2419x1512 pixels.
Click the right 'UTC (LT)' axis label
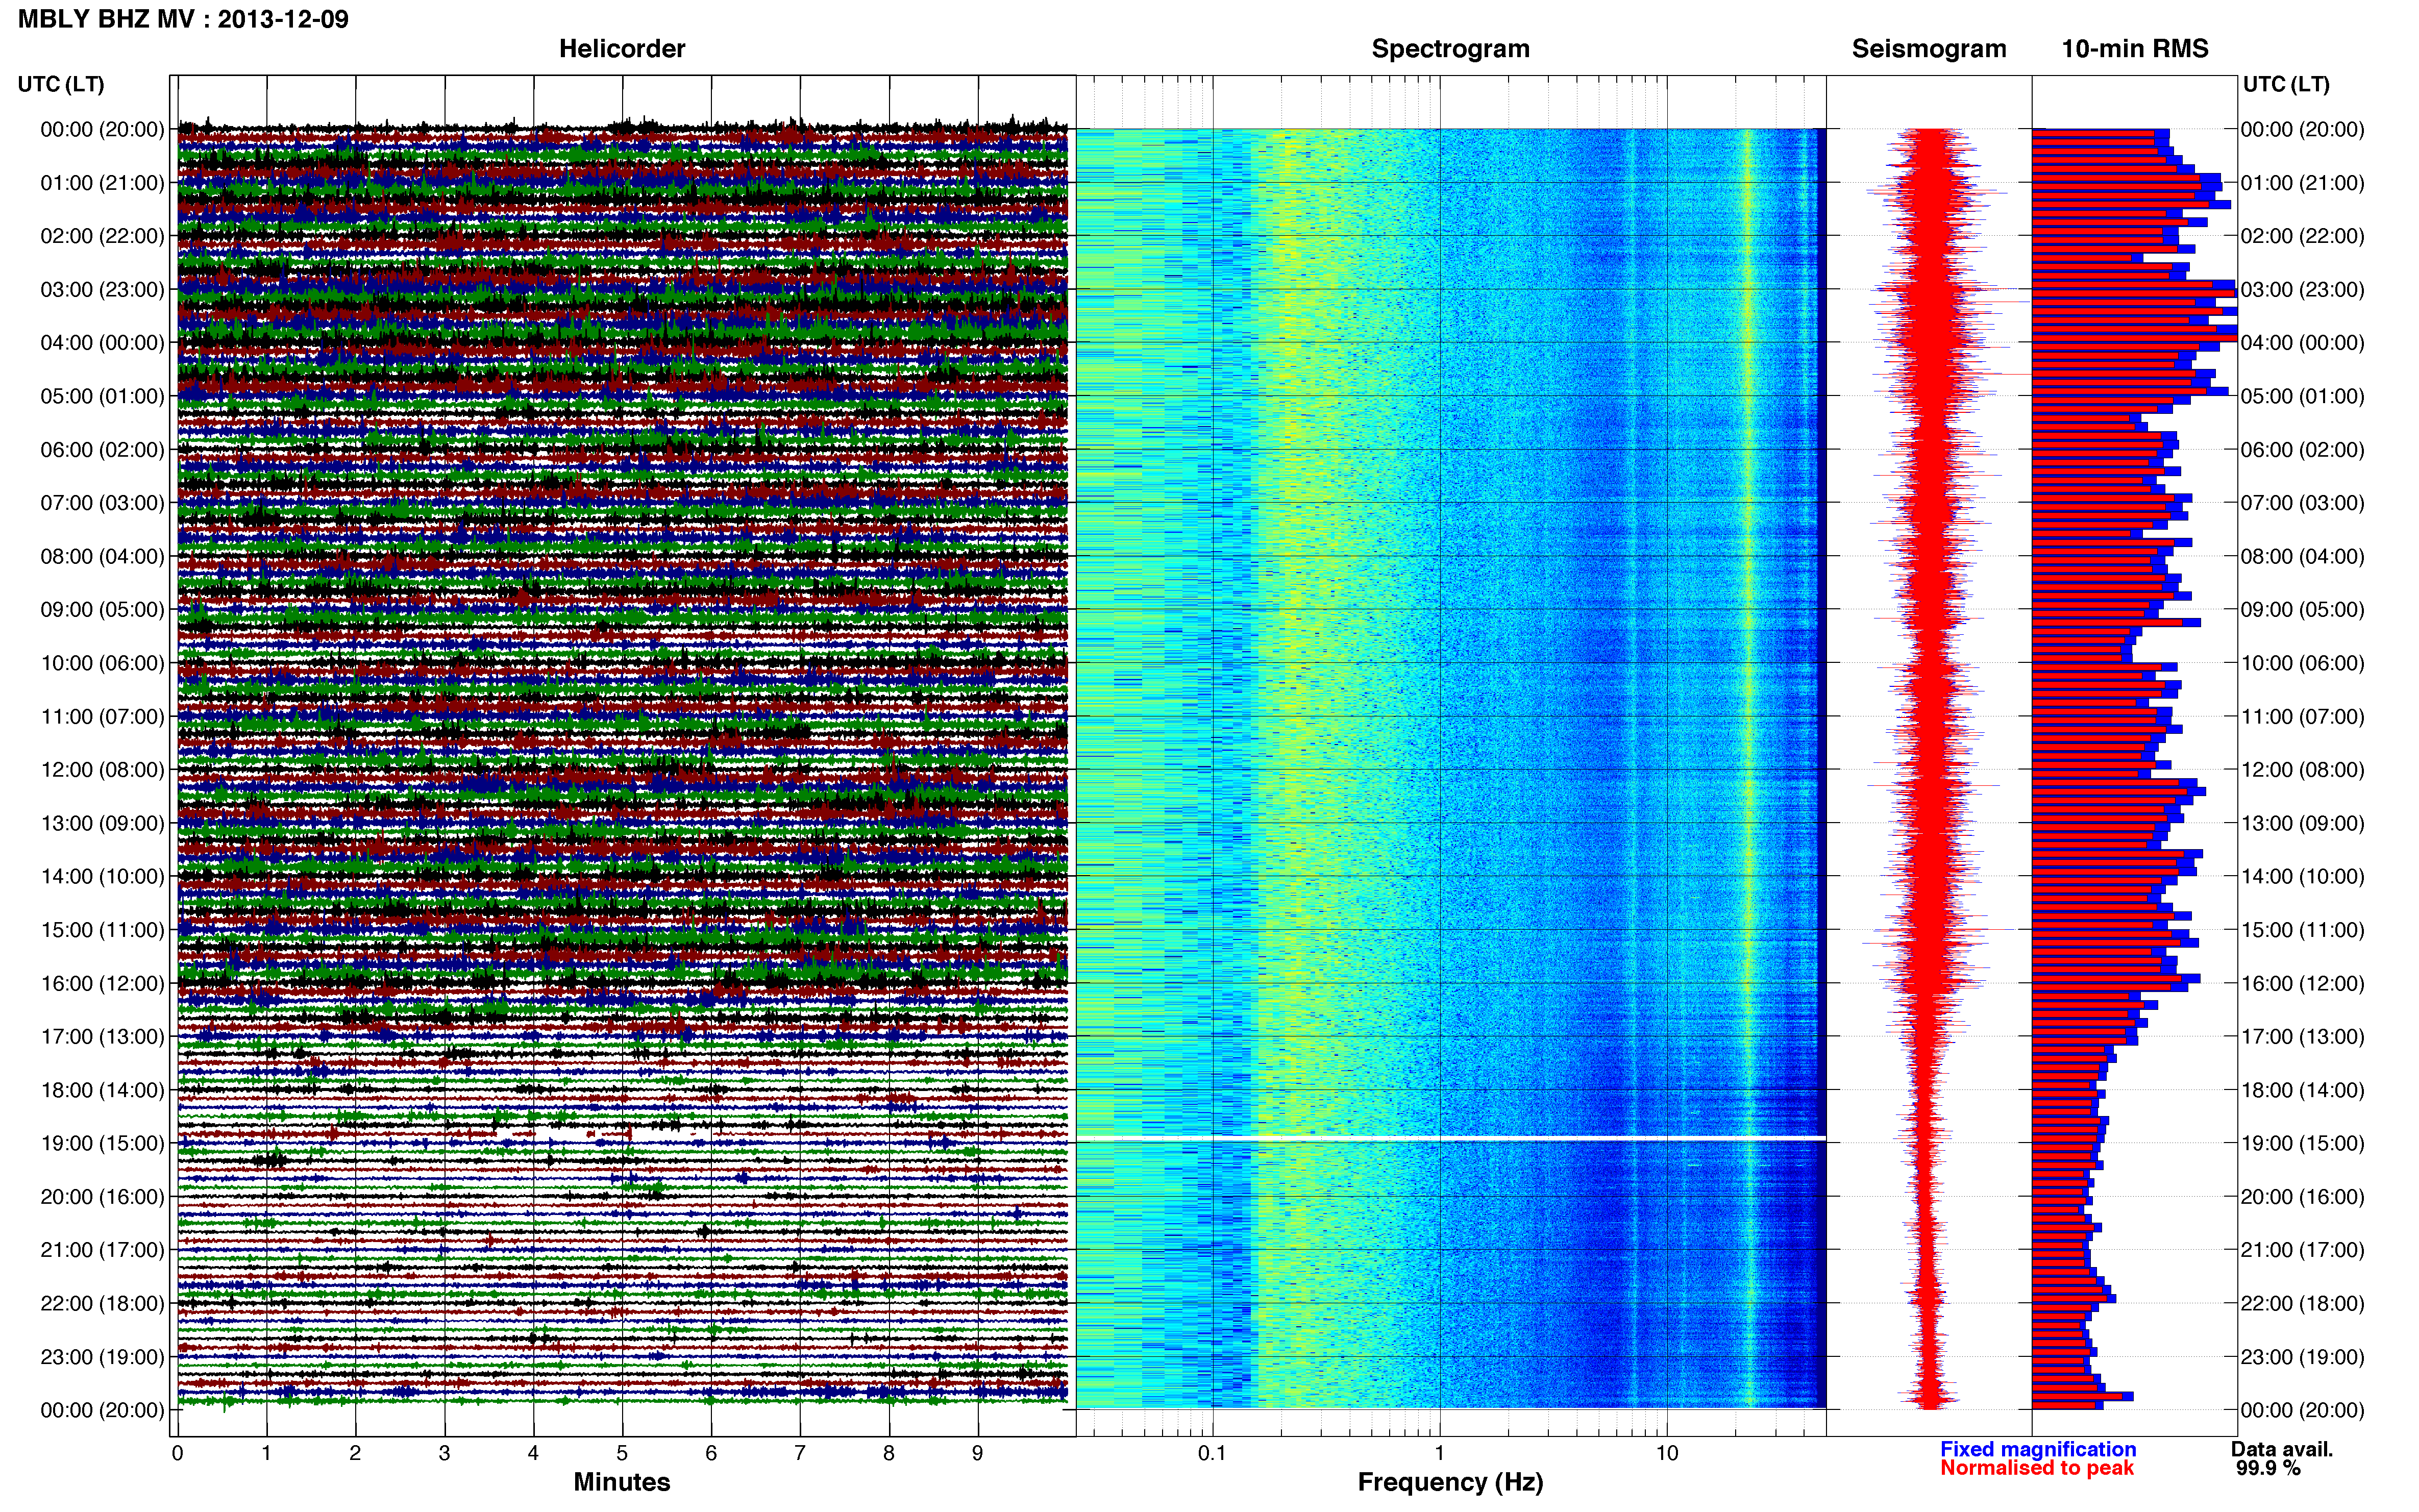coord(2286,84)
